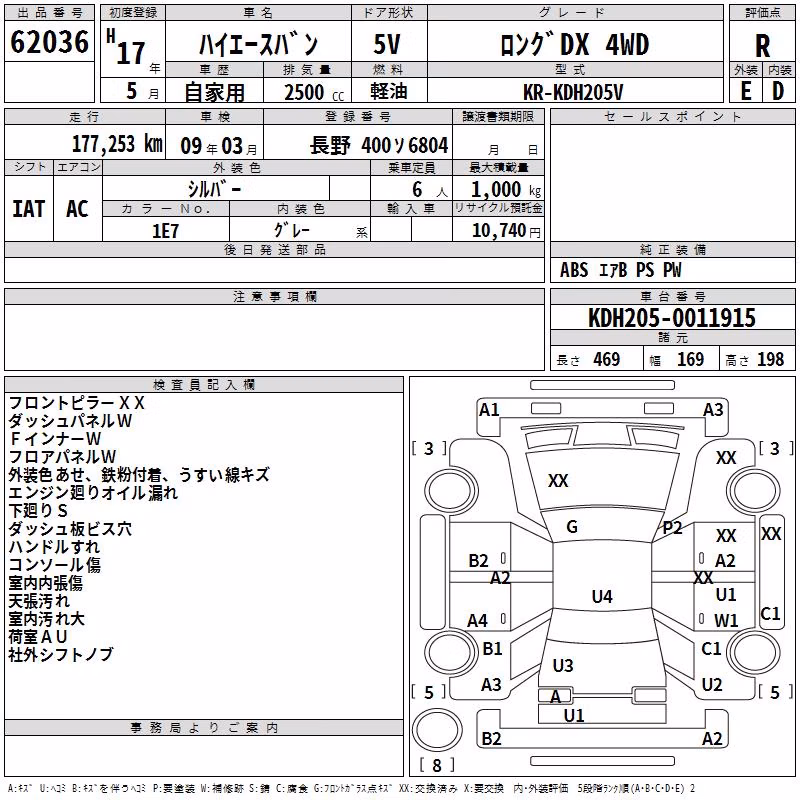This screenshot has width=800, height=800.
Task: Click the セールスポイント section header
Action: (x=672, y=116)
